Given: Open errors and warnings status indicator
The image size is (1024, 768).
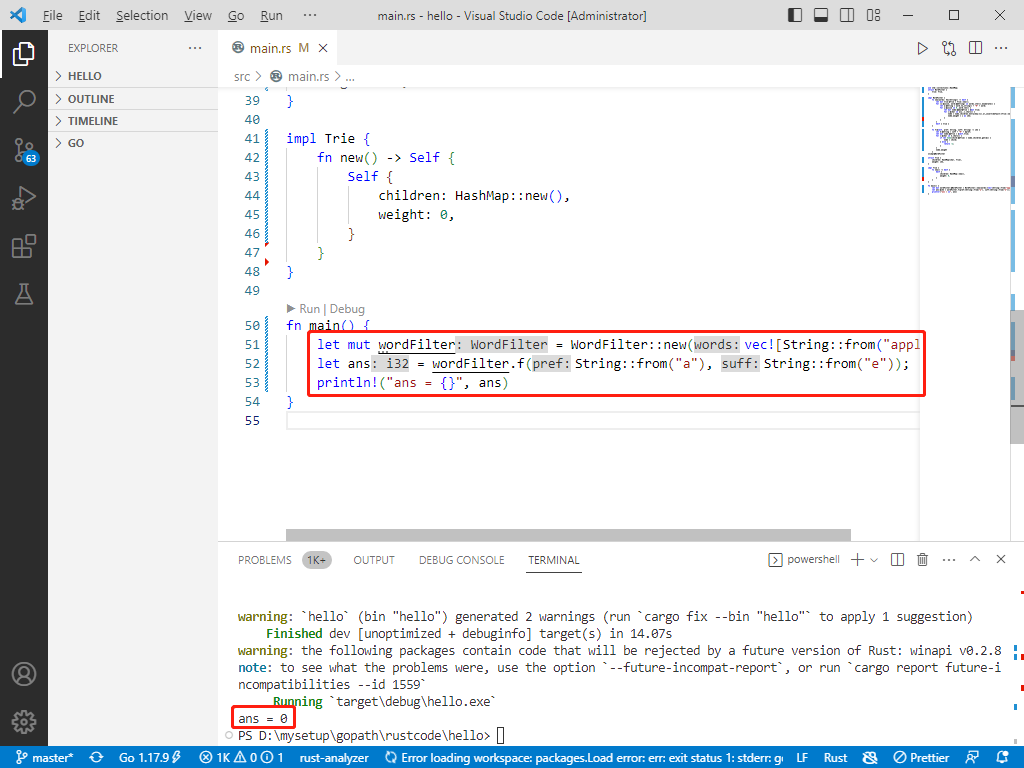Looking at the screenshot, I should coord(241,758).
